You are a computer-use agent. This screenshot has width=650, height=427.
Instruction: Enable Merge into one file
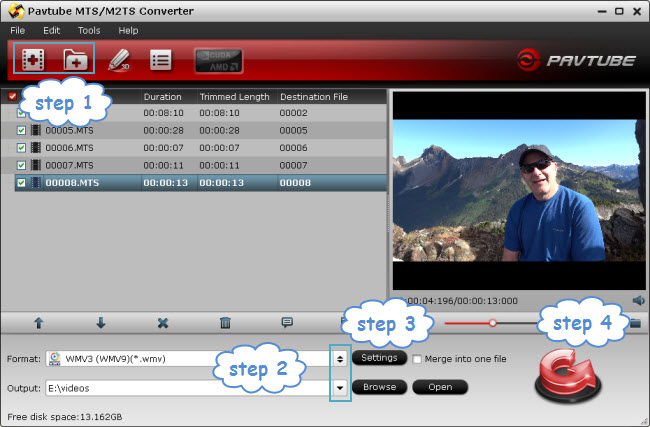pyautogui.click(x=417, y=359)
